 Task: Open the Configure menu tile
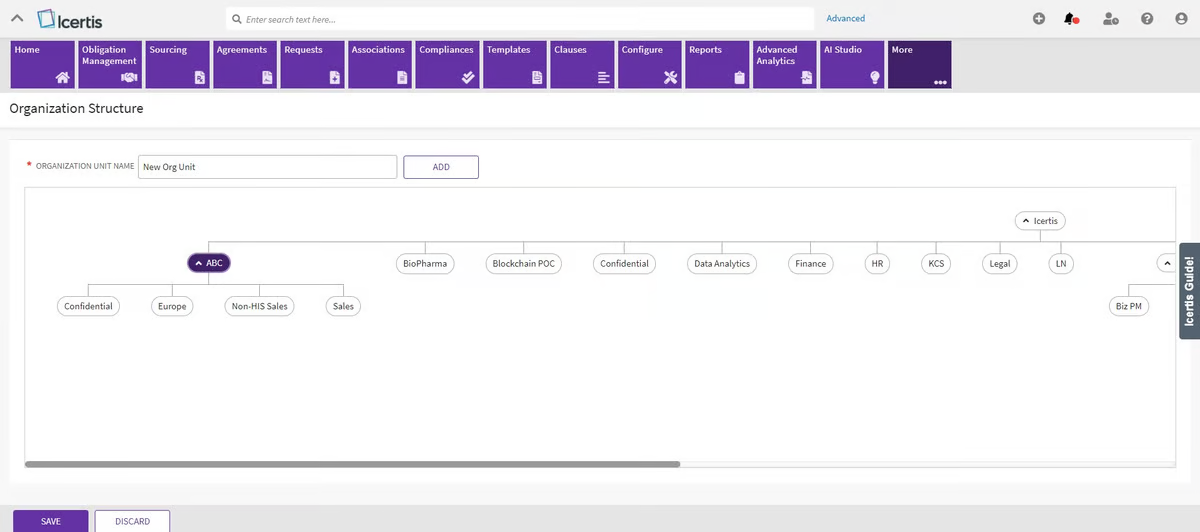[649, 65]
